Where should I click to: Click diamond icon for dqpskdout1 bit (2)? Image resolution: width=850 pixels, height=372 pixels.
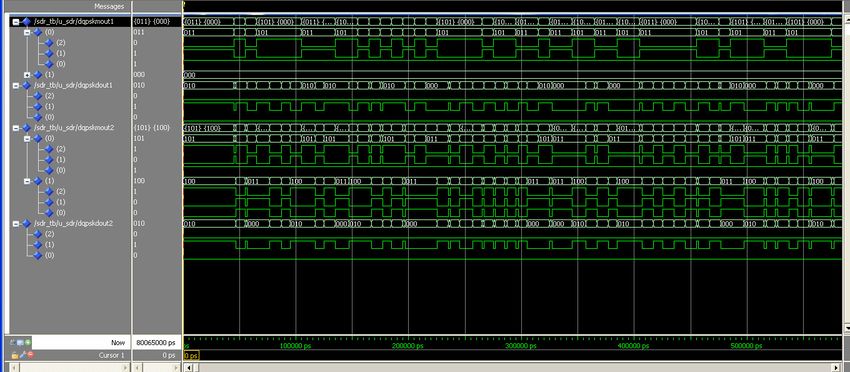(37, 95)
